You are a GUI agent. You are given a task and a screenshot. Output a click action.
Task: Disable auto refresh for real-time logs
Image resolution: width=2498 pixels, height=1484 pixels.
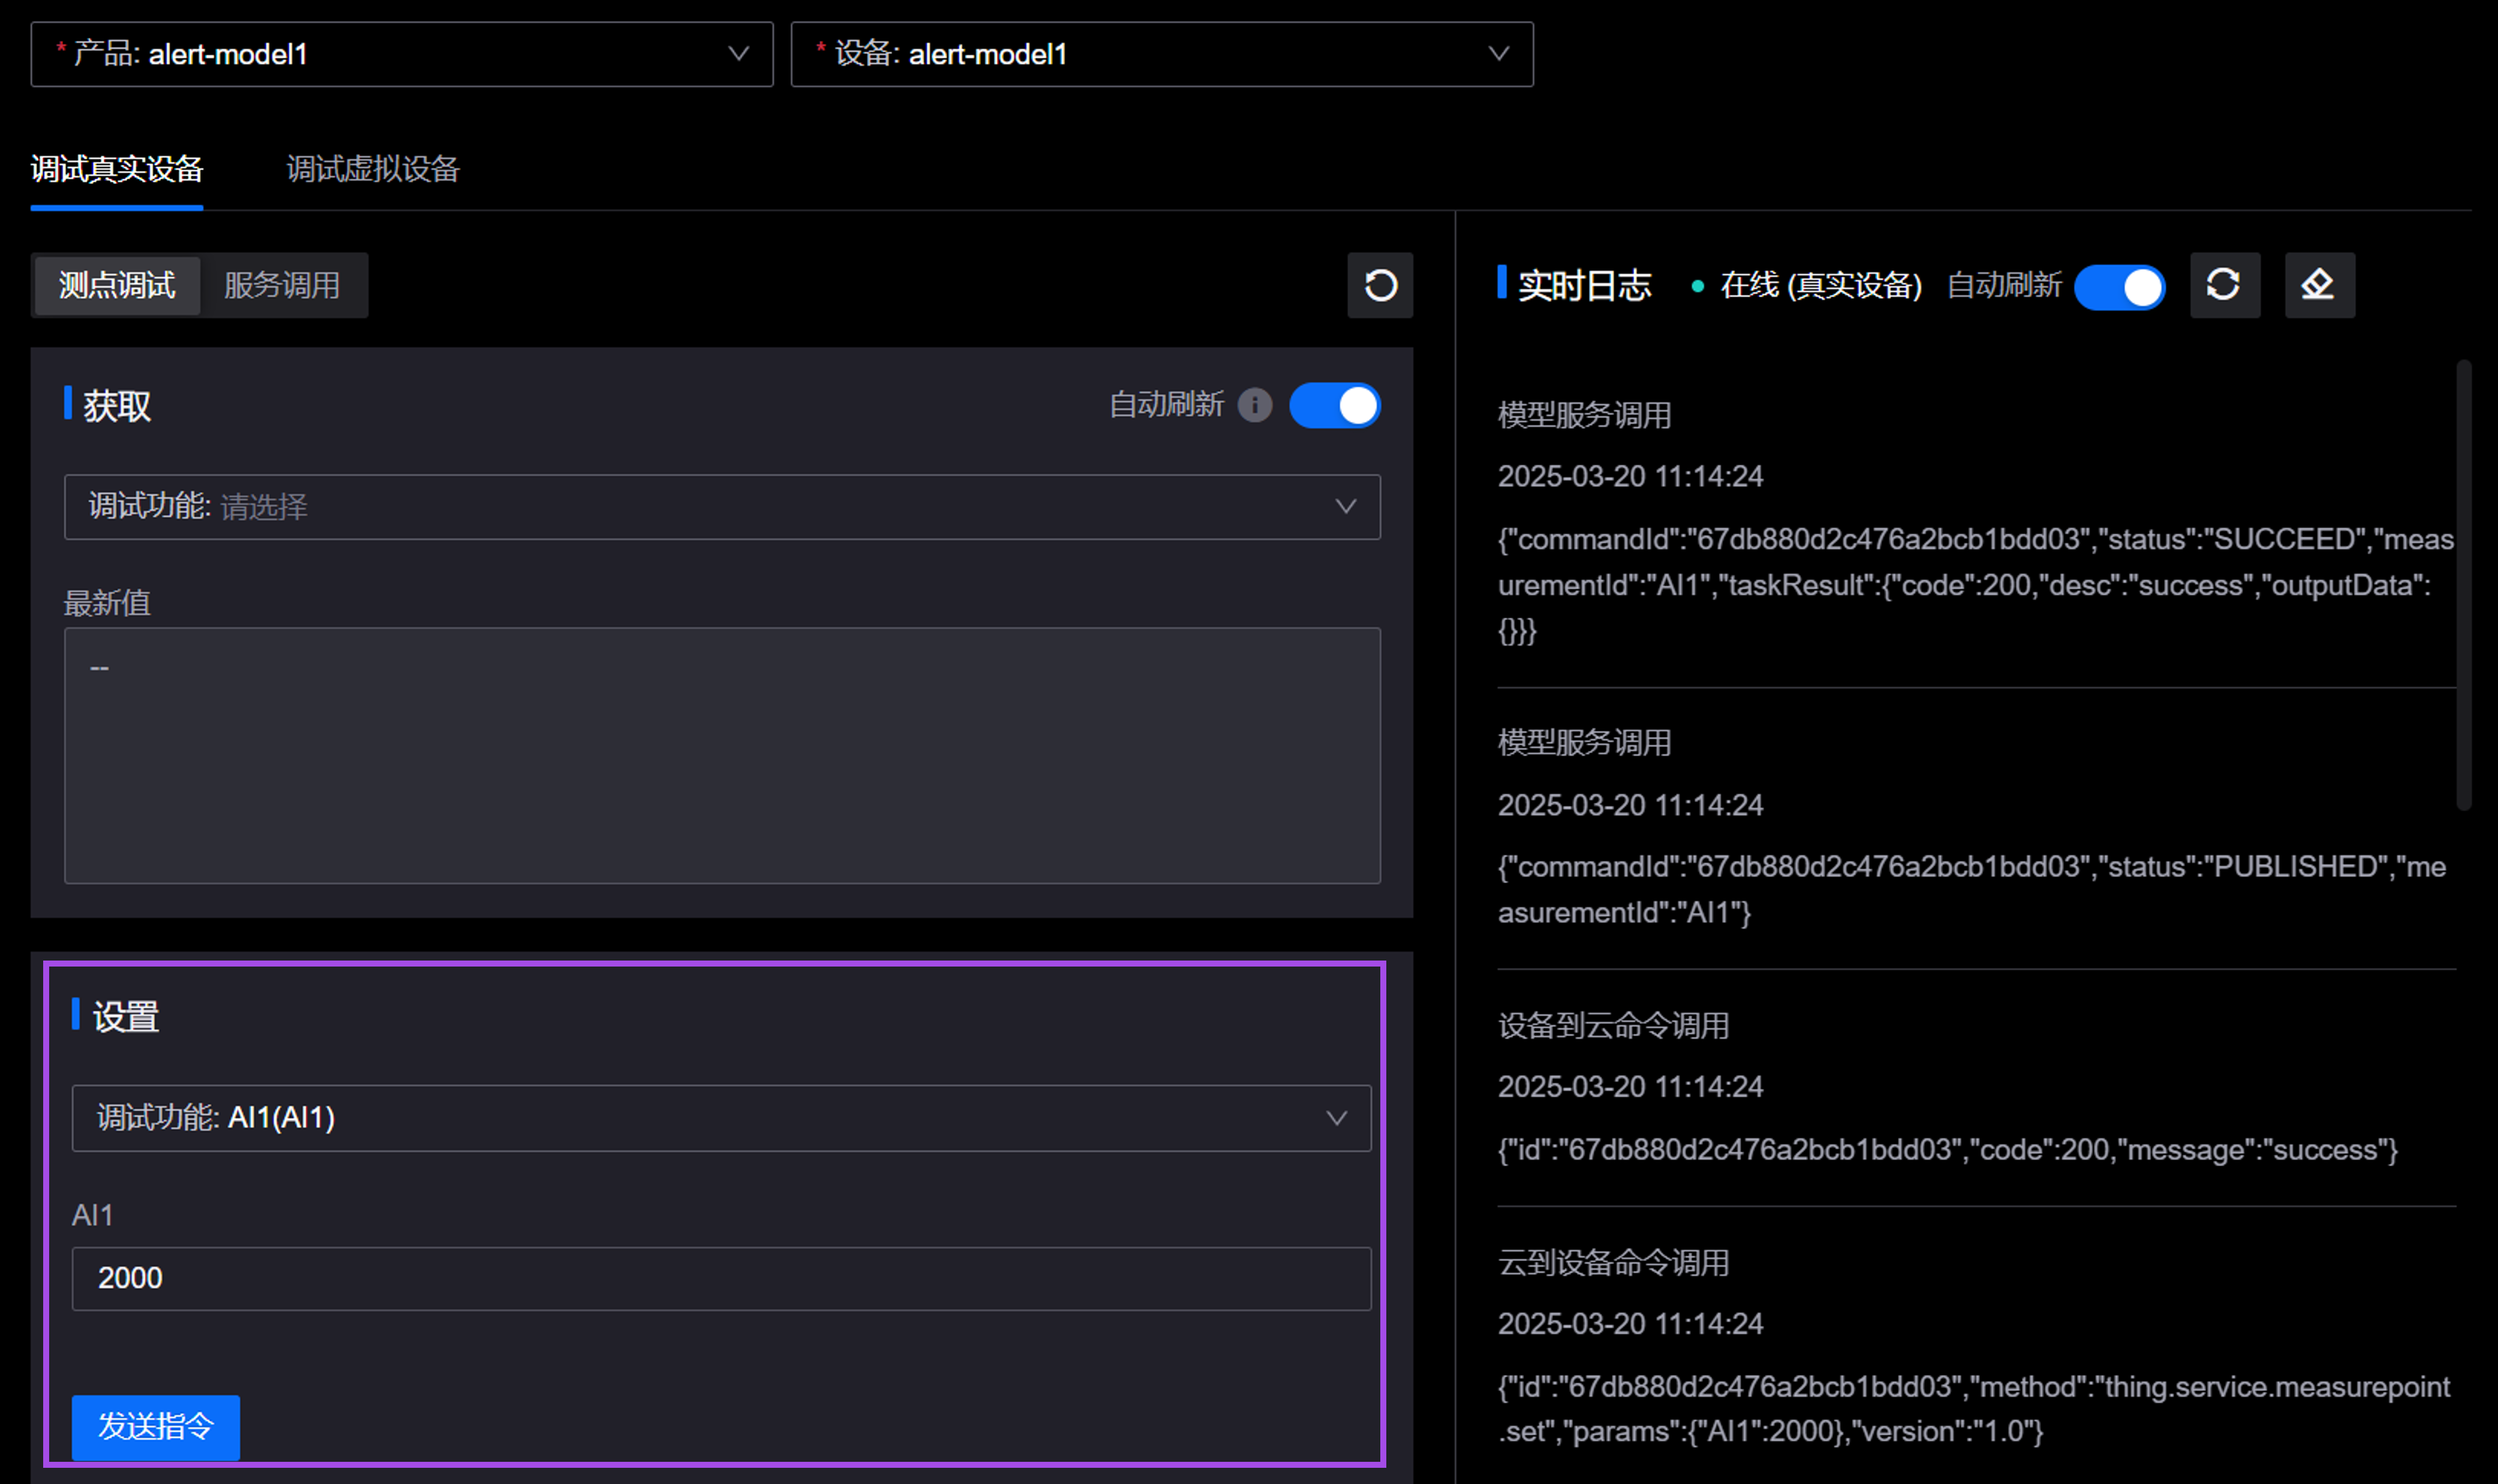pyautogui.click(x=2119, y=287)
